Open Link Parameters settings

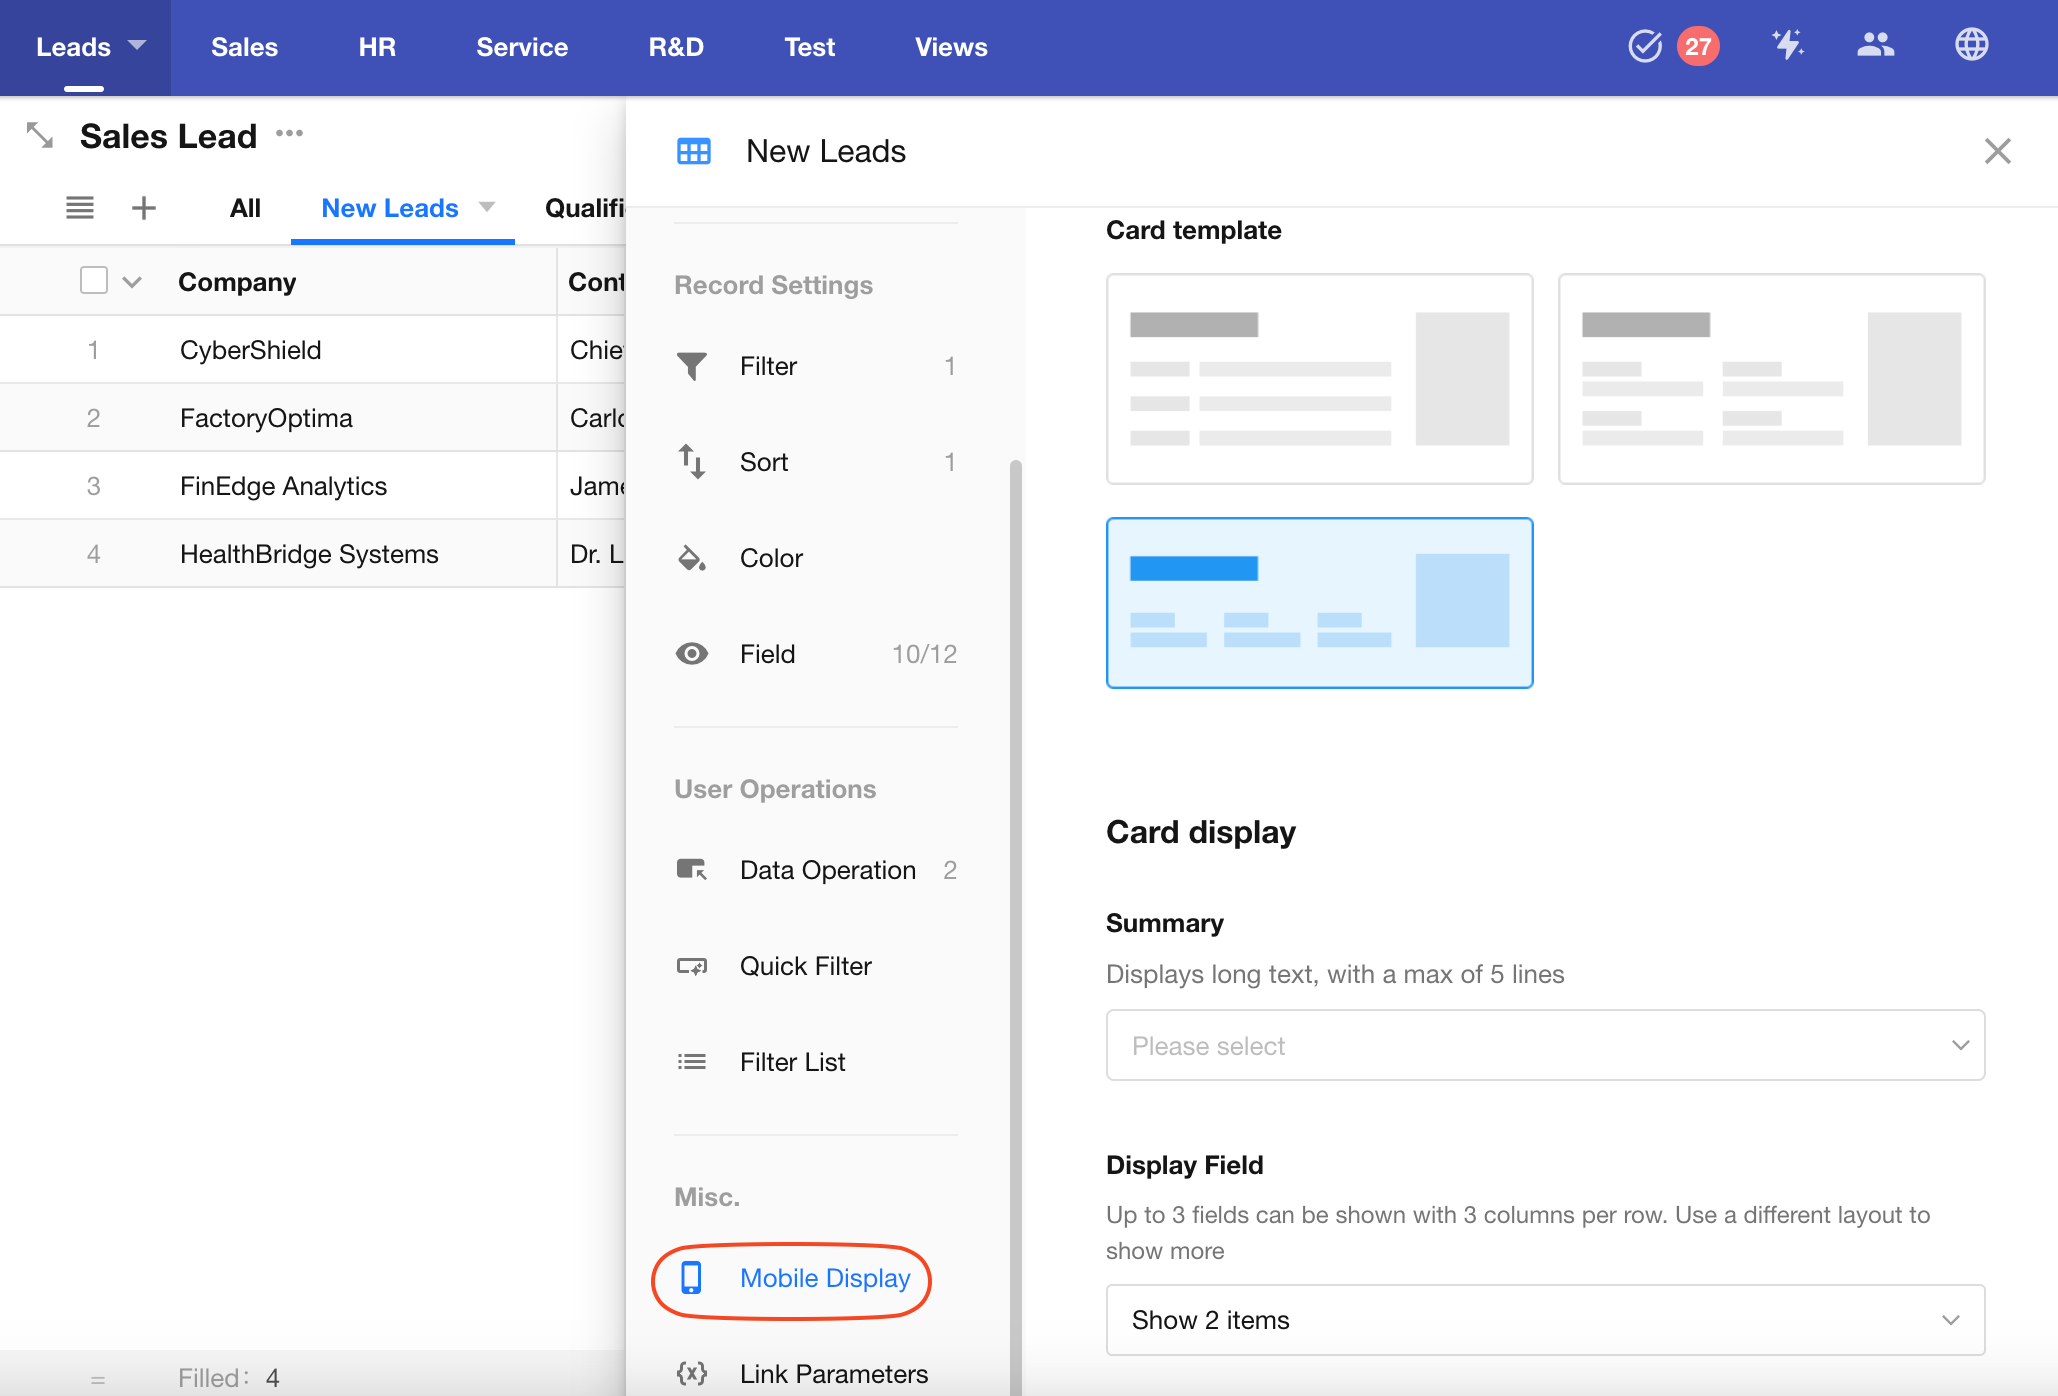pos(832,1374)
